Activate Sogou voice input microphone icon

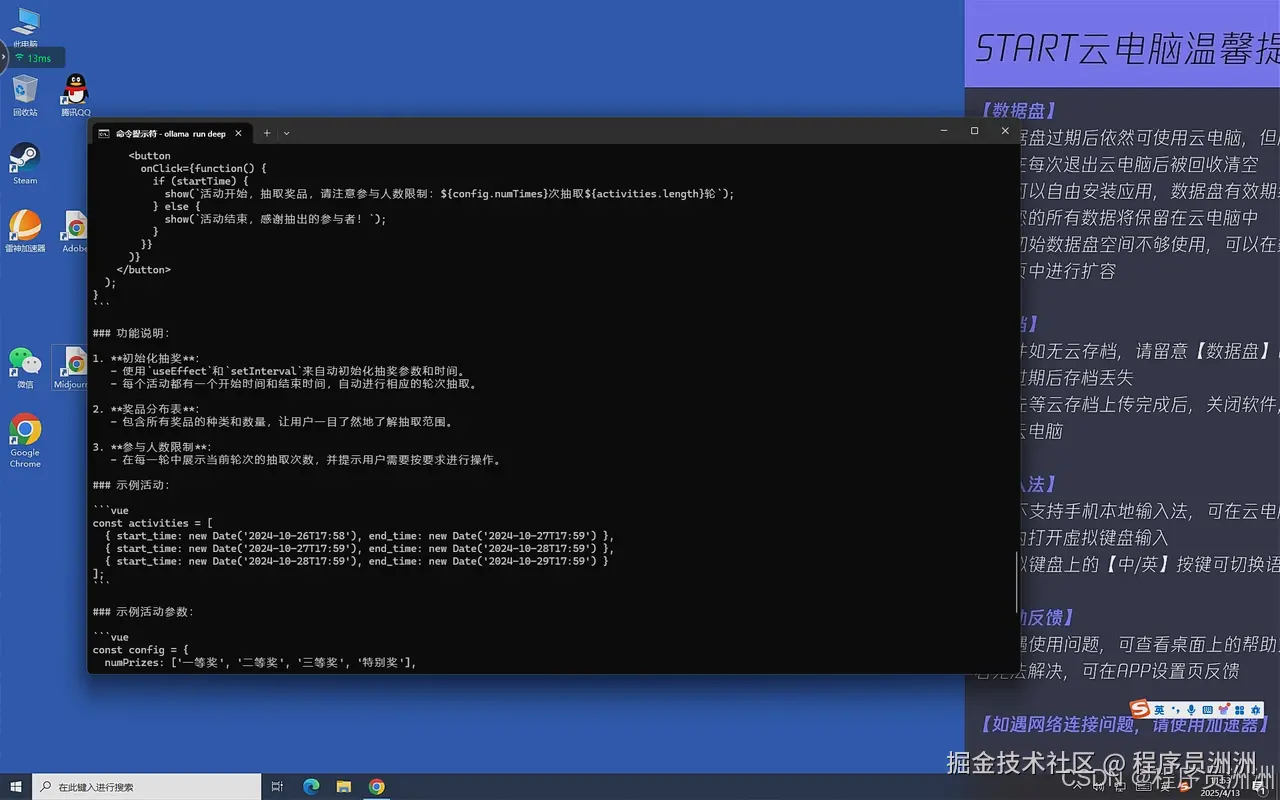[1191, 710]
